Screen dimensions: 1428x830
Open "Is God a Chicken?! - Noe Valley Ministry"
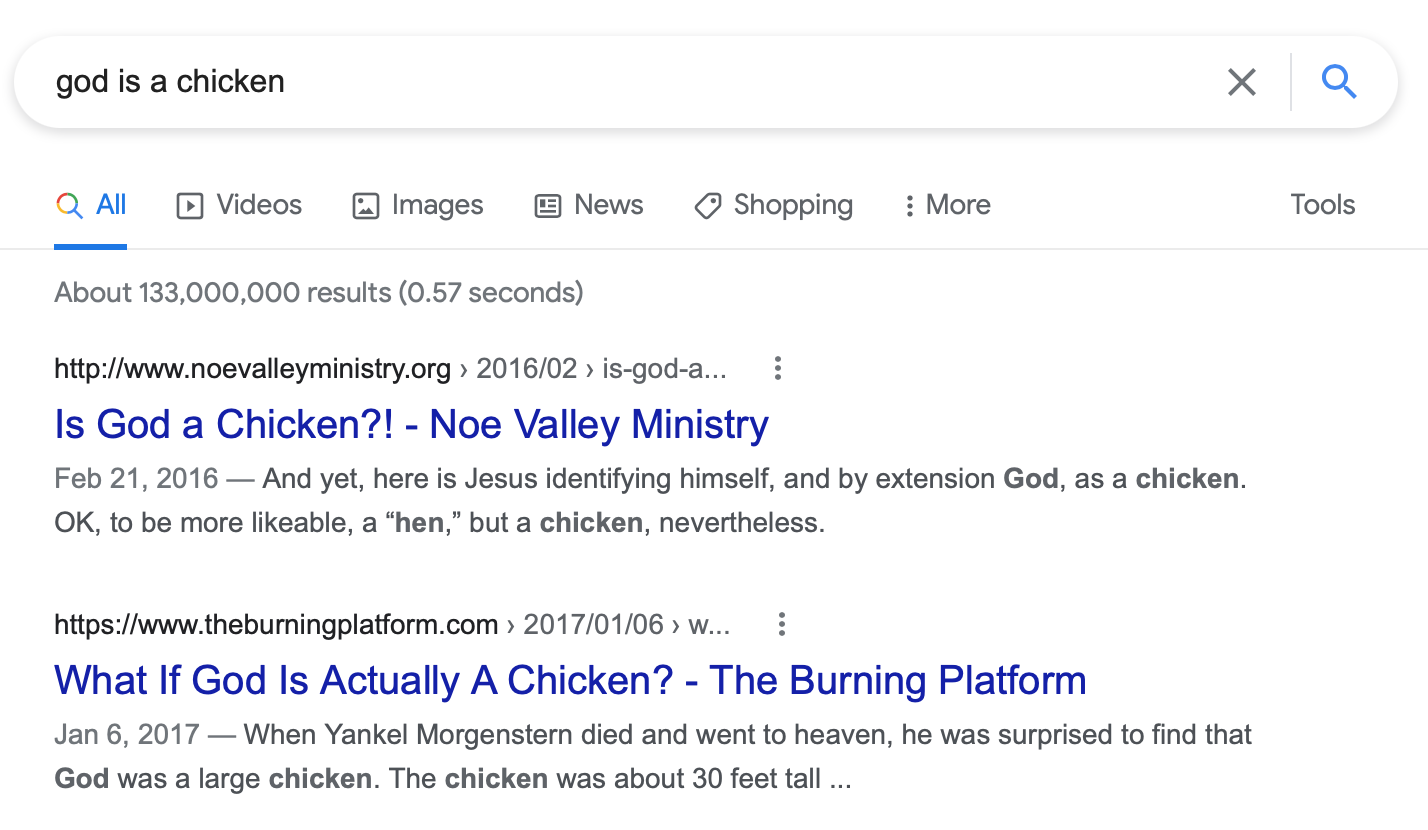[x=411, y=424]
